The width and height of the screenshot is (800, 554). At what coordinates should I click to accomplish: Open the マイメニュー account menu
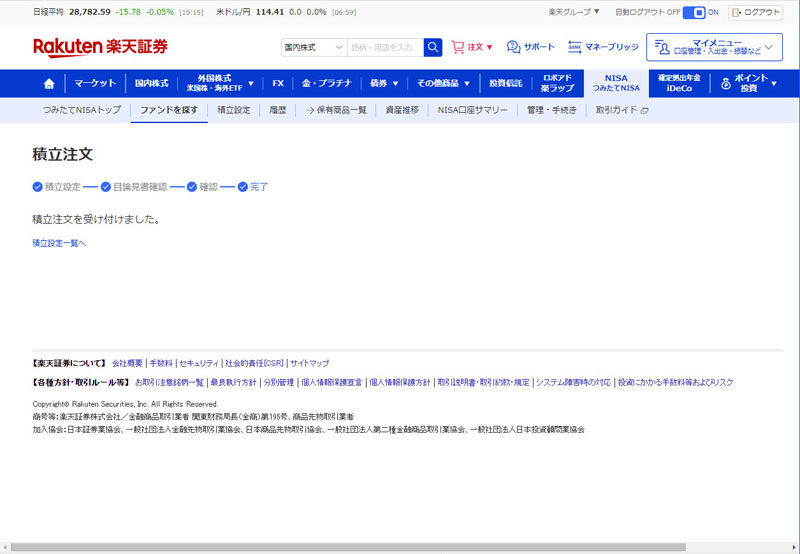[x=714, y=47]
